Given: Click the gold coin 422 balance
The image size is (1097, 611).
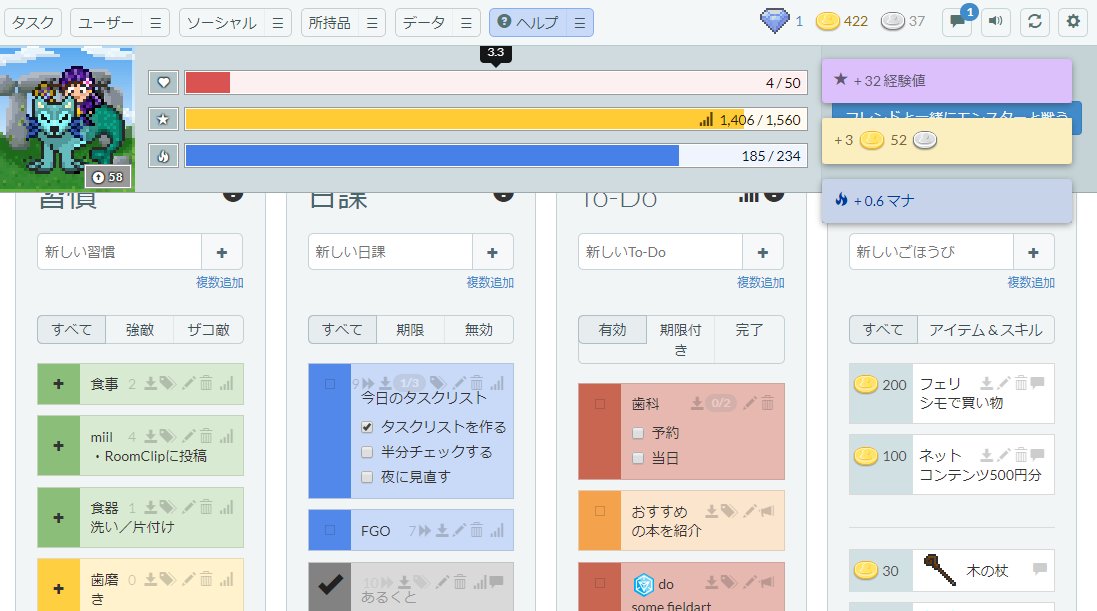Looking at the screenshot, I should click(x=842, y=22).
